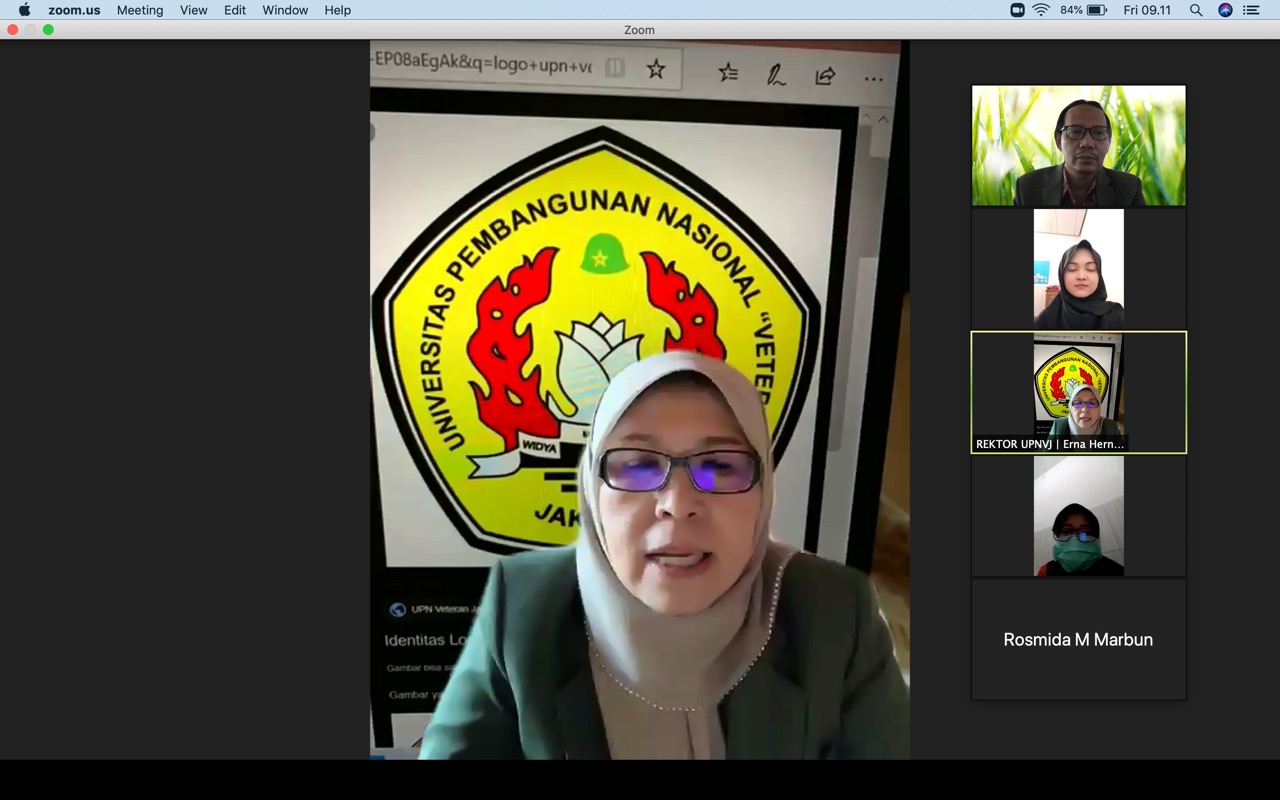The image size is (1280, 800).
Task: Open the Apple menu
Action: (25, 10)
